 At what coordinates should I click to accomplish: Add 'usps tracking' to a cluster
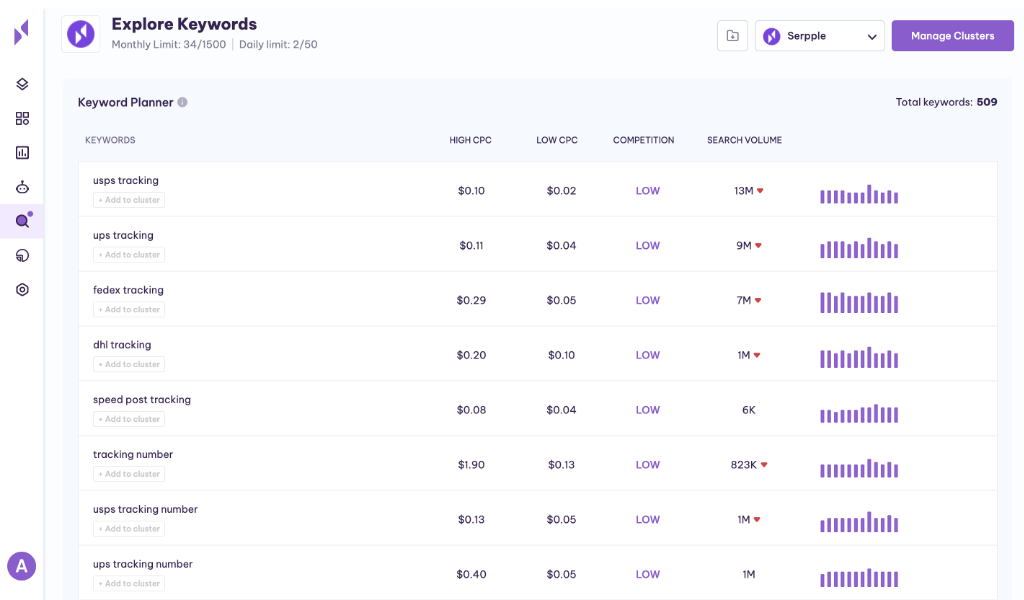pyautogui.click(x=129, y=200)
